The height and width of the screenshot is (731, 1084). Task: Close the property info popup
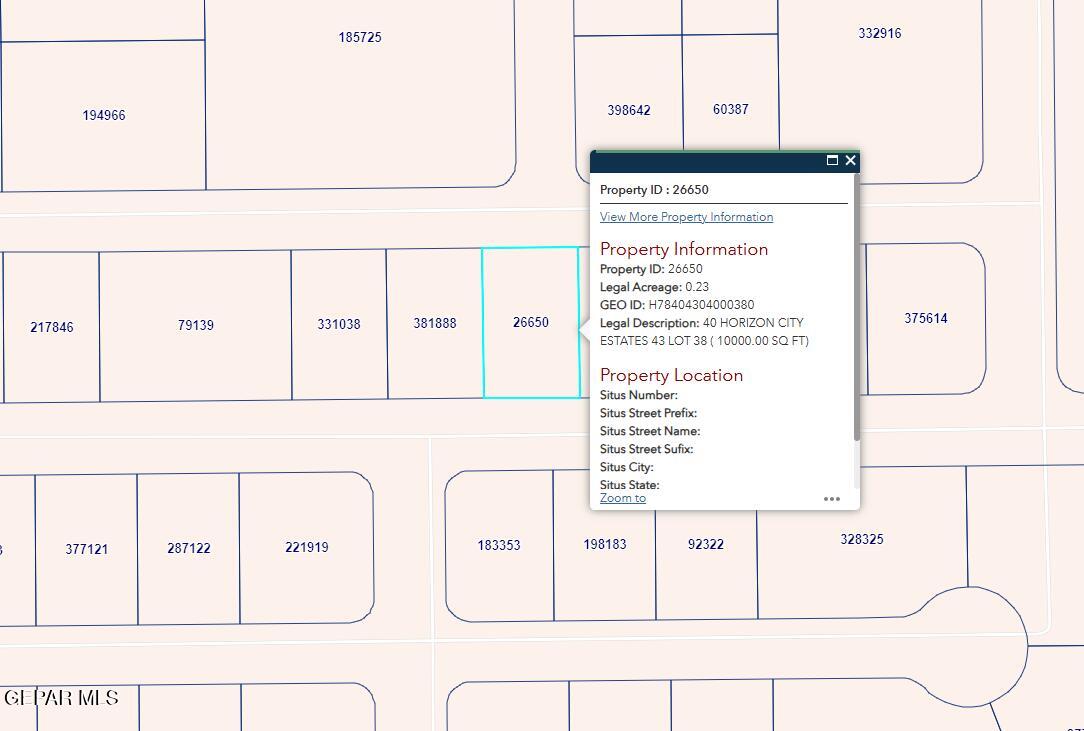pyautogui.click(x=850, y=161)
